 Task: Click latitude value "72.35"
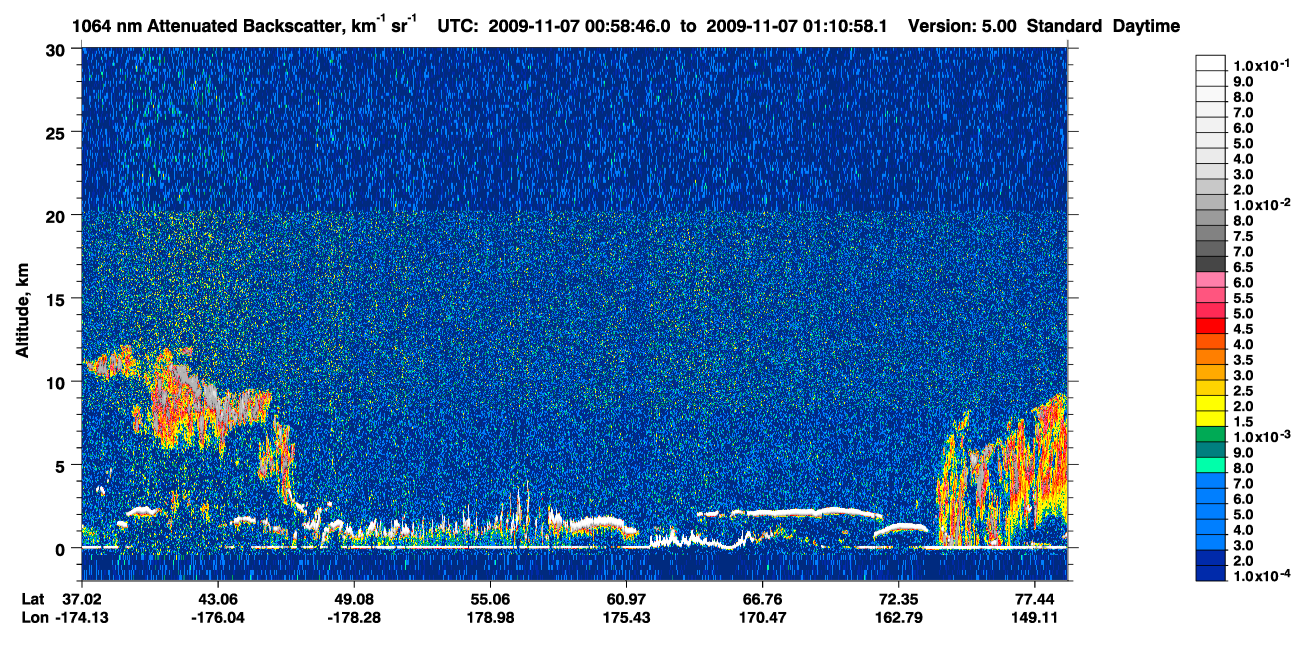898,599
